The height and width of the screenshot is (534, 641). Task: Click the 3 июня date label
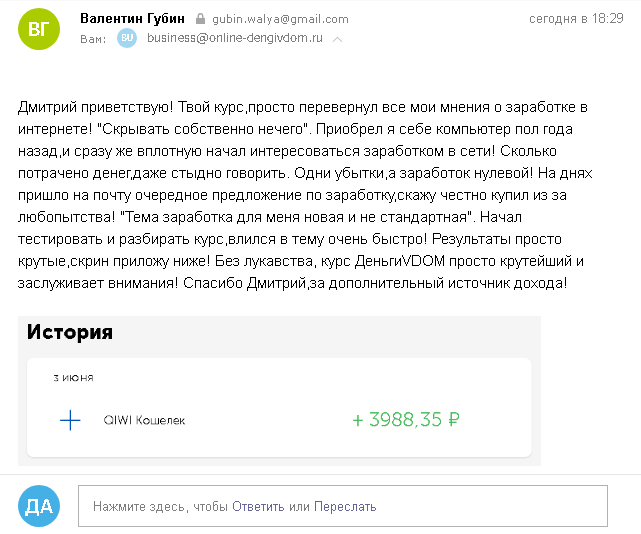pyautogui.click(x=74, y=378)
